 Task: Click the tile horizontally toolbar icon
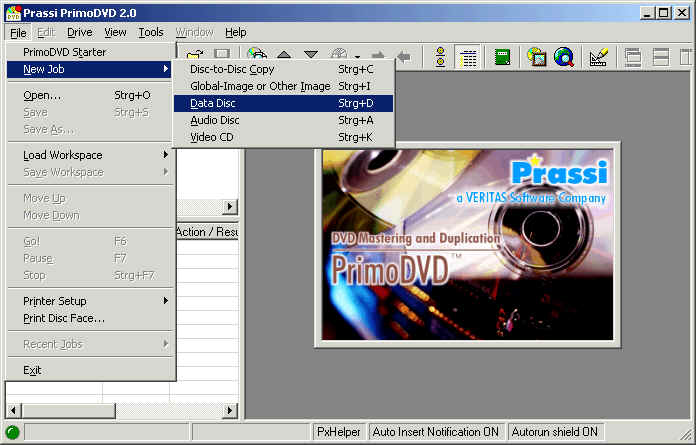pyautogui.click(x=660, y=57)
